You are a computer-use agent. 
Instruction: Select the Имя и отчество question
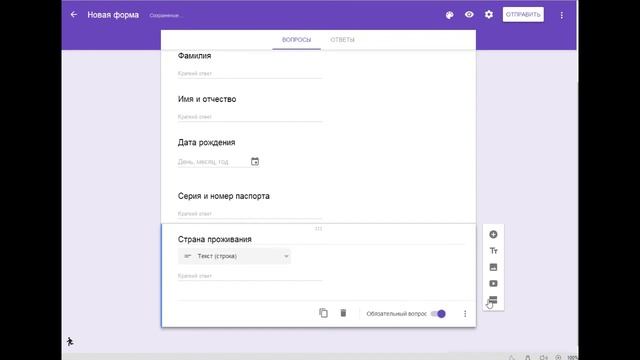tap(207, 99)
